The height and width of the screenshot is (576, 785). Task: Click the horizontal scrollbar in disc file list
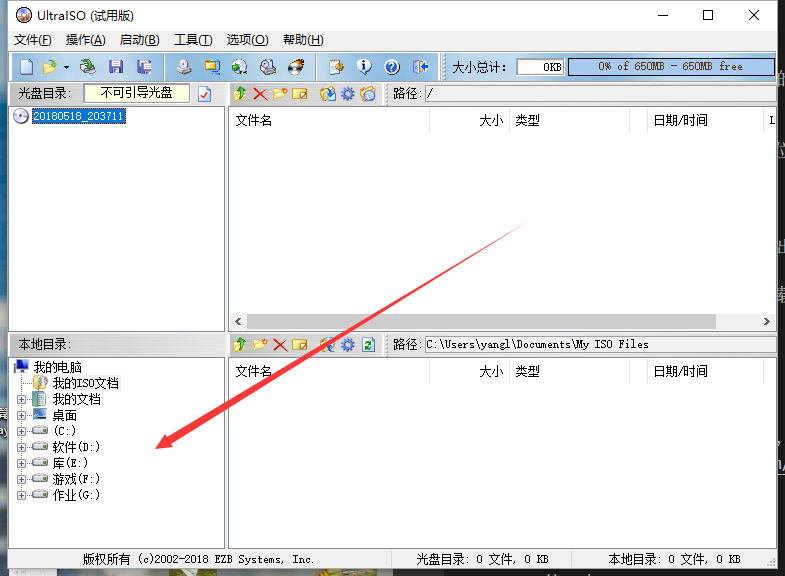(x=480, y=322)
